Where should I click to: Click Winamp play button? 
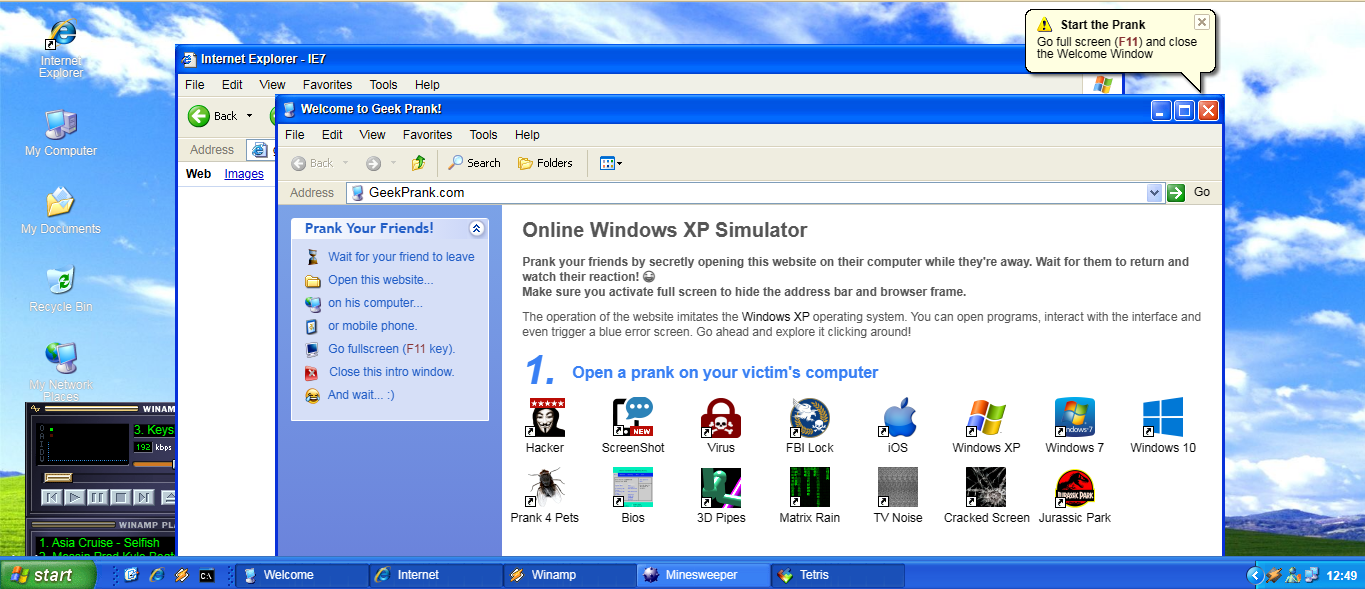click(x=75, y=497)
